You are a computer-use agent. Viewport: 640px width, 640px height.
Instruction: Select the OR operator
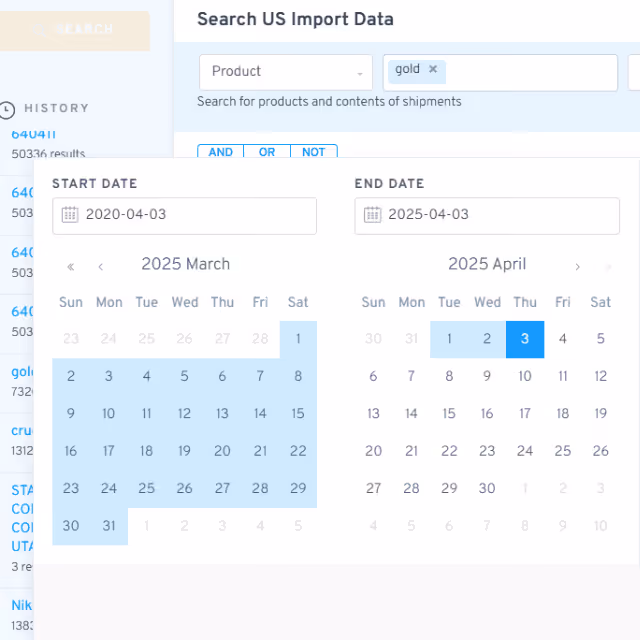pyautogui.click(x=267, y=151)
